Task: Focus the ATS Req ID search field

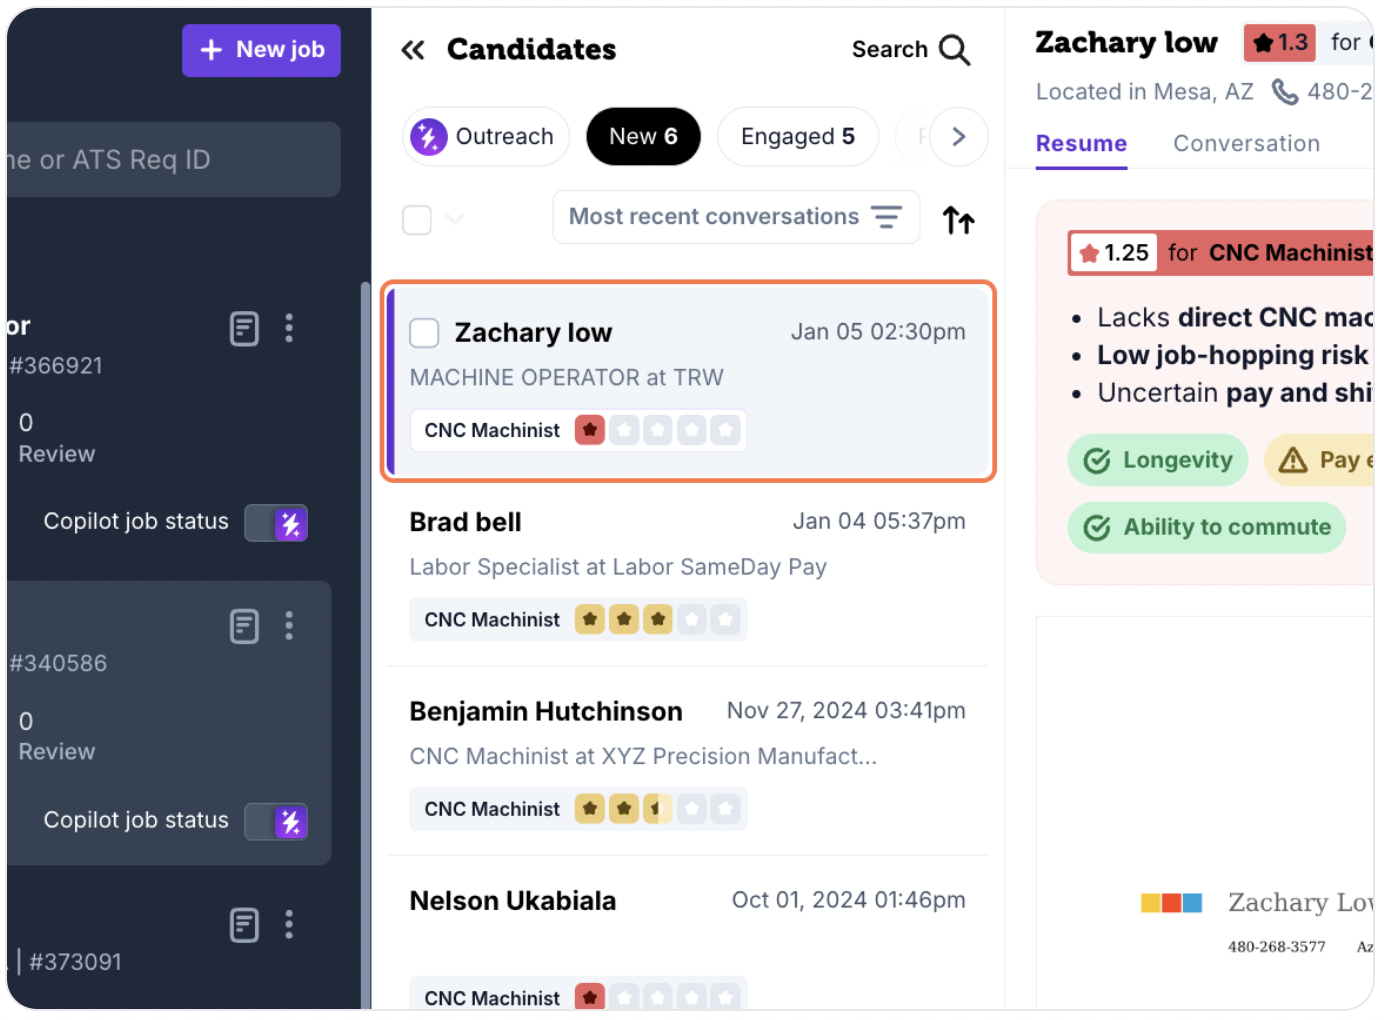Action: click(x=173, y=160)
